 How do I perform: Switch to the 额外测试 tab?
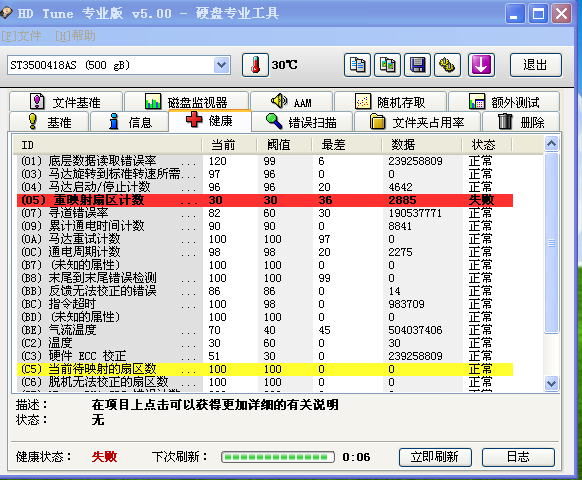point(504,101)
